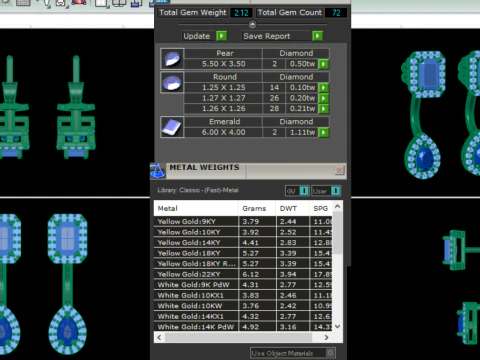Select the White Gold:10KX1 row
The width and height of the screenshot is (480, 360).
(x=243, y=295)
